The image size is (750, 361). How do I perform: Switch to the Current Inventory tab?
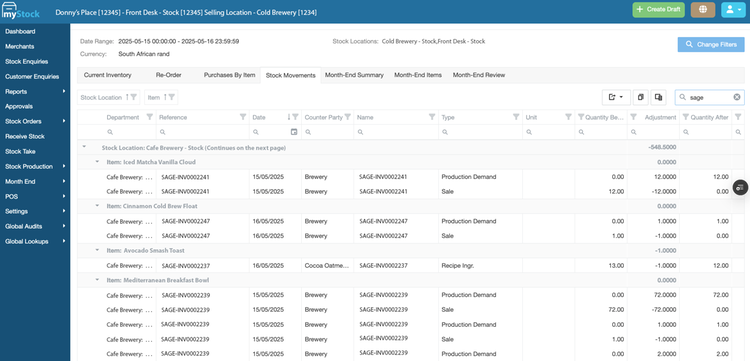click(x=108, y=75)
